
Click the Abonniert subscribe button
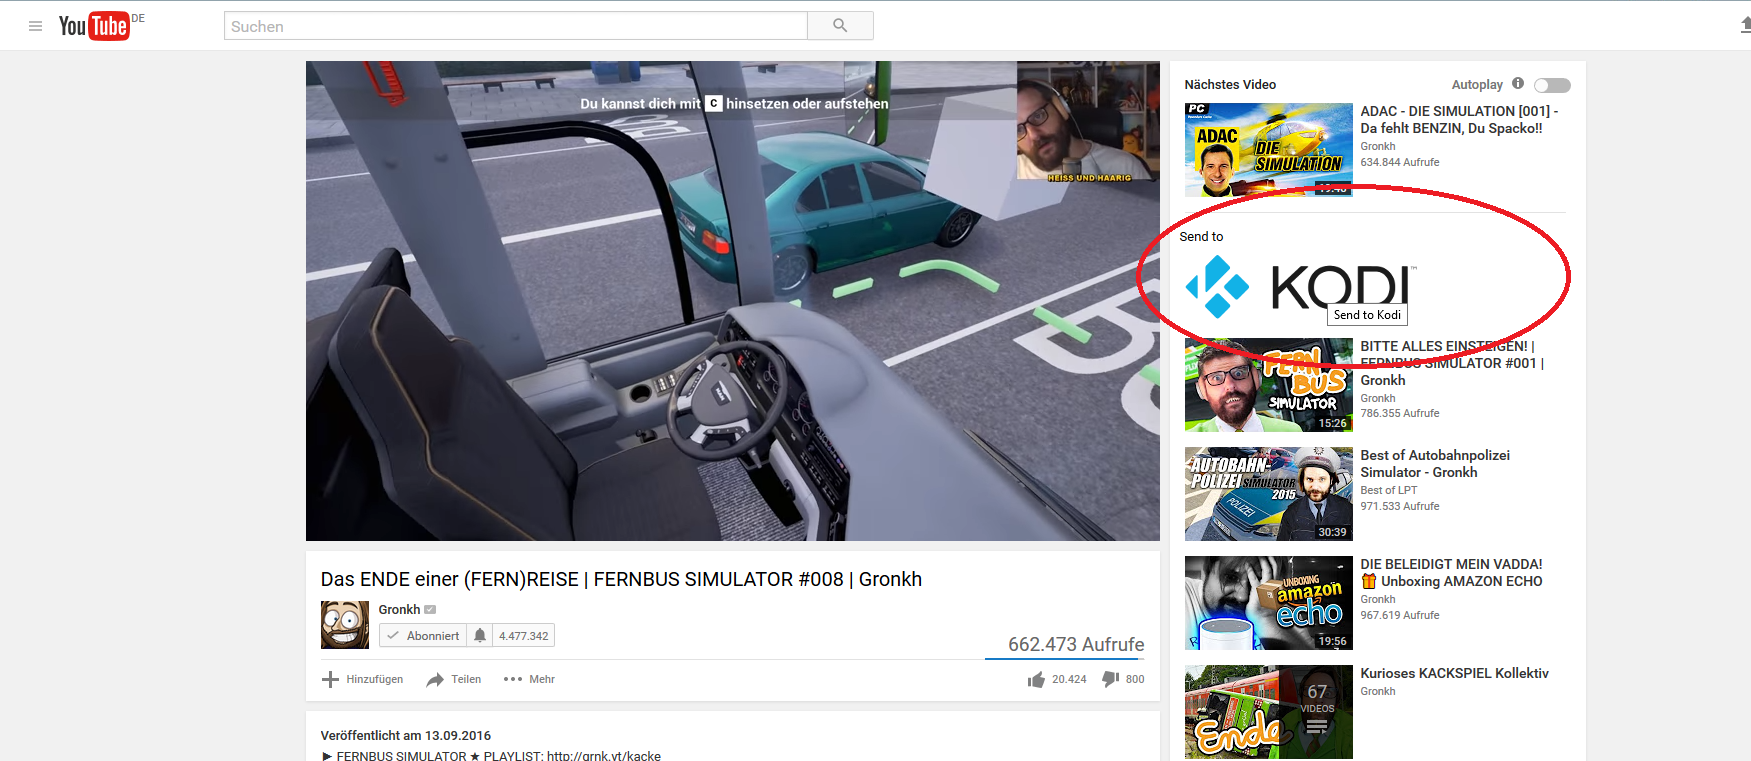click(423, 635)
